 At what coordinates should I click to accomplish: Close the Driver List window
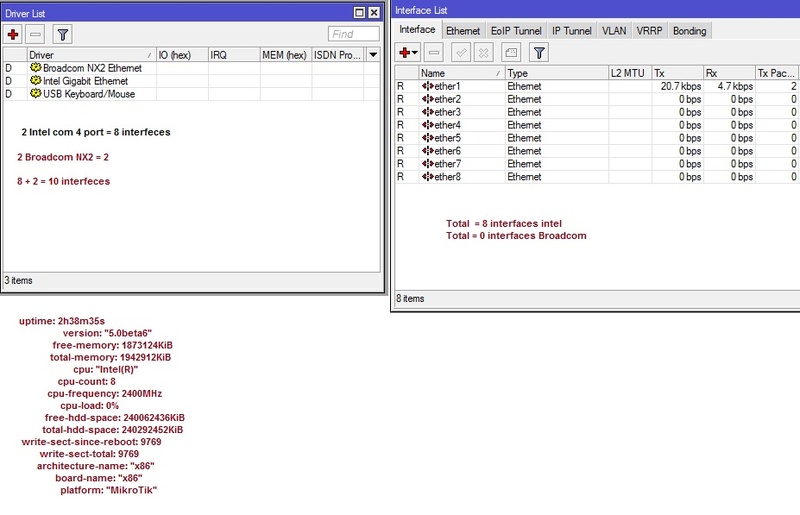tap(374, 13)
